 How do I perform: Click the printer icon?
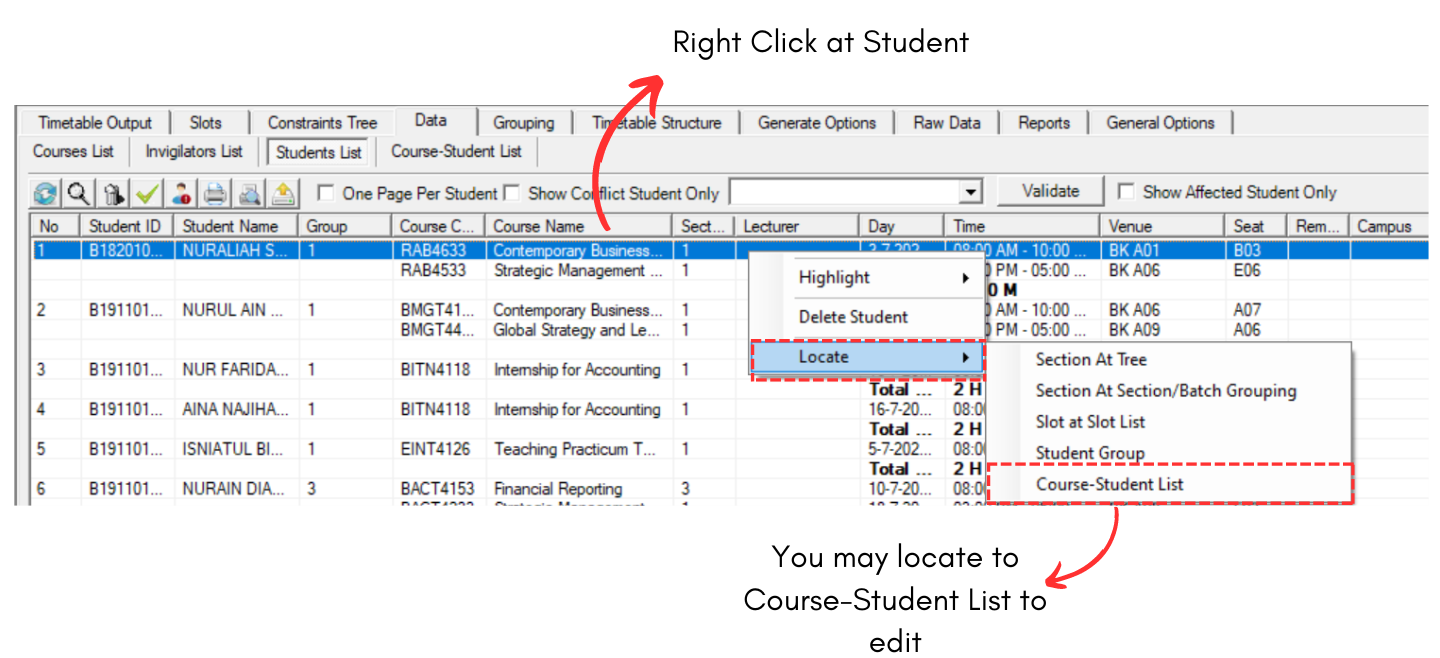tap(216, 193)
